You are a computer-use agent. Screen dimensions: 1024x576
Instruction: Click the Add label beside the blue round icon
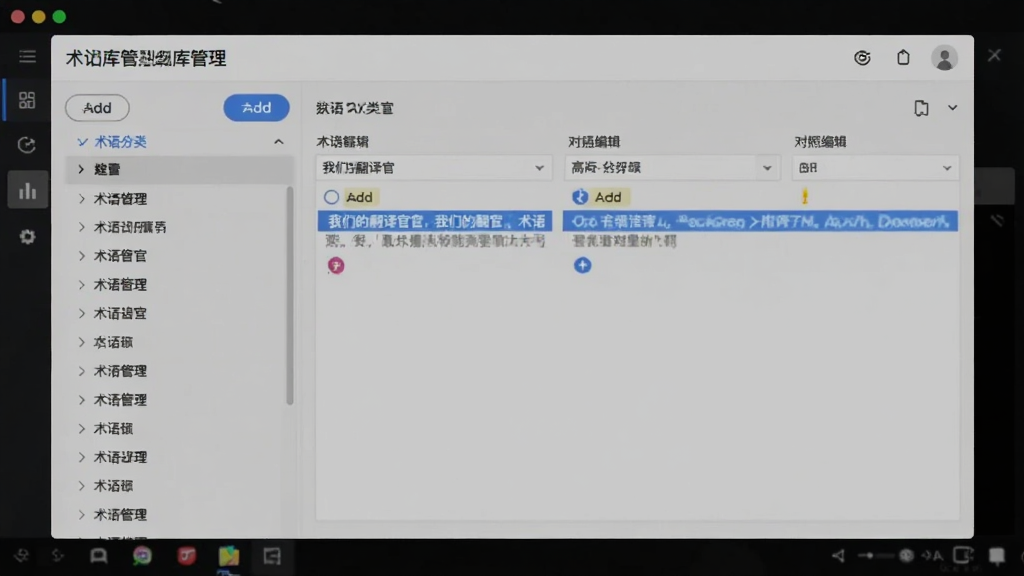coord(608,197)
